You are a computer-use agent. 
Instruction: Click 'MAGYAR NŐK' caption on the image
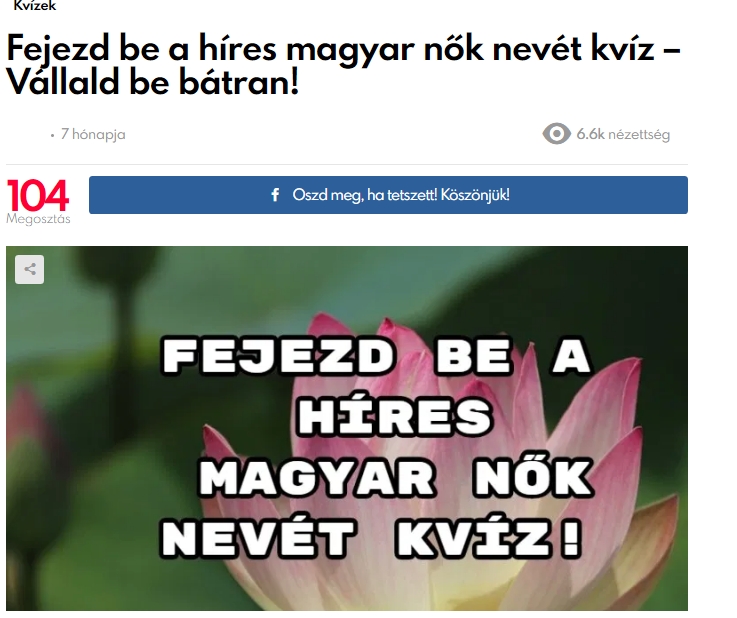point(396,478)
